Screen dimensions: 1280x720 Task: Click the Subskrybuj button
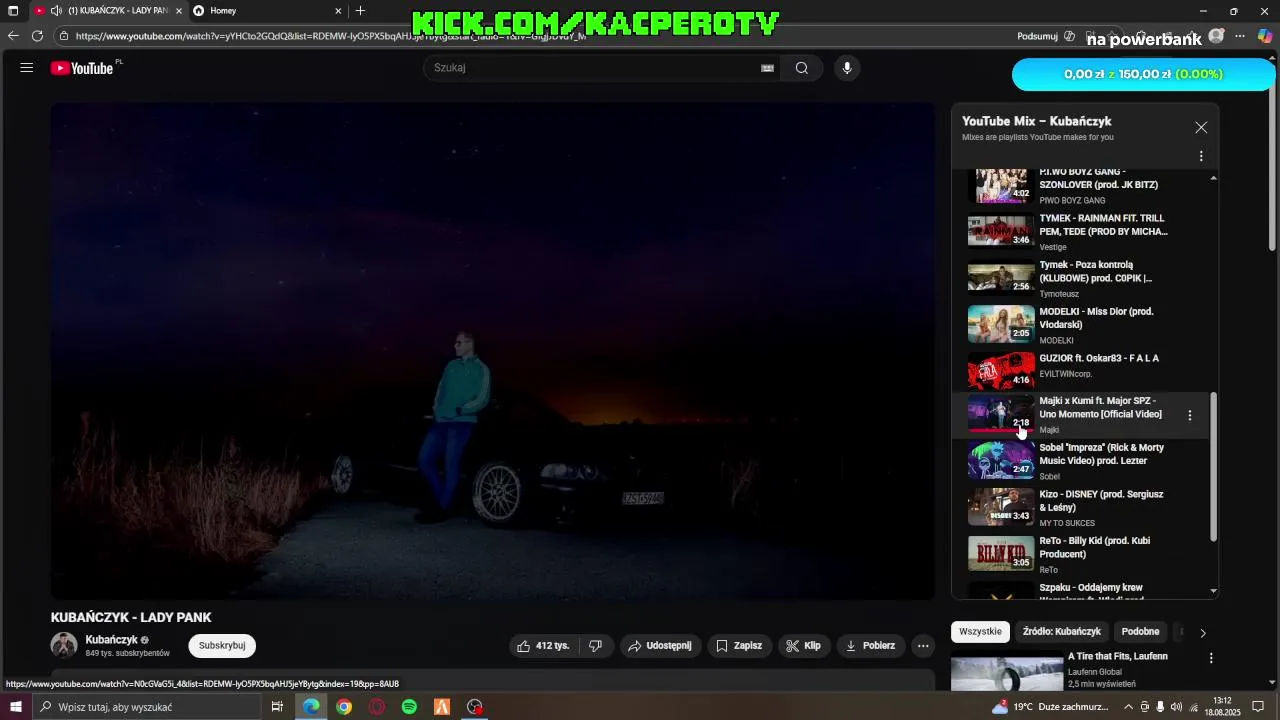[222, 646]
